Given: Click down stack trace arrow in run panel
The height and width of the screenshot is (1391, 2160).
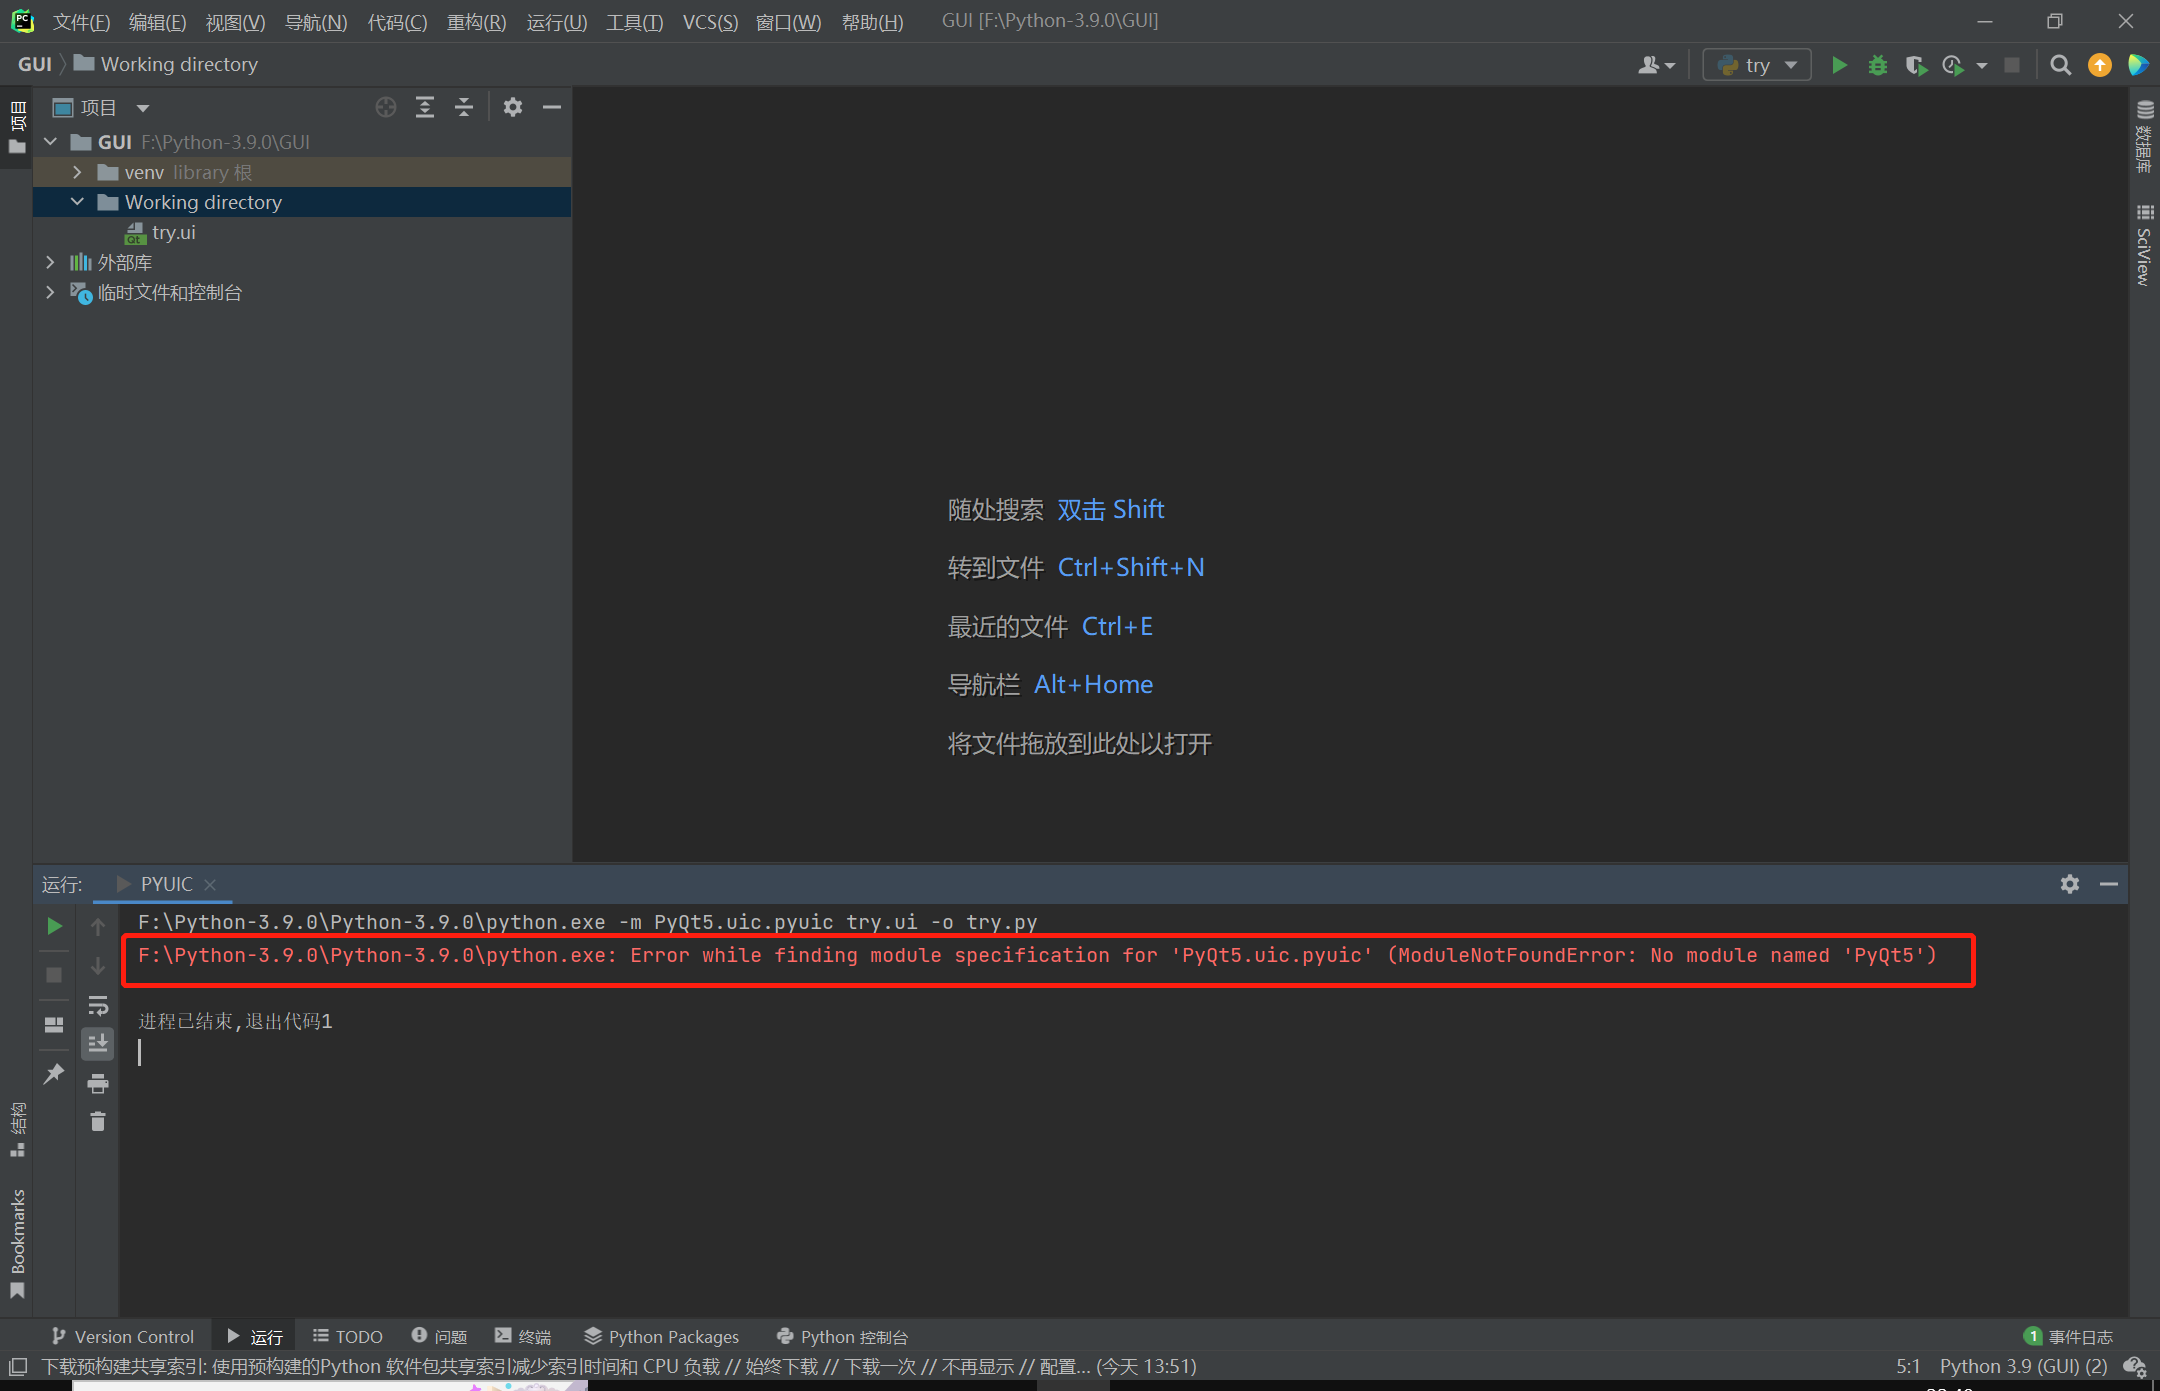Looking at the screenshot, I should (98, 966).
